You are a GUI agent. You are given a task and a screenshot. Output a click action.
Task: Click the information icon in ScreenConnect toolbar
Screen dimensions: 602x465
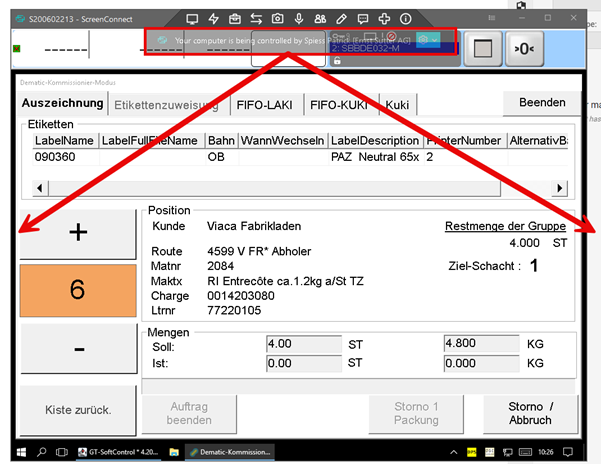coord(405,19)
